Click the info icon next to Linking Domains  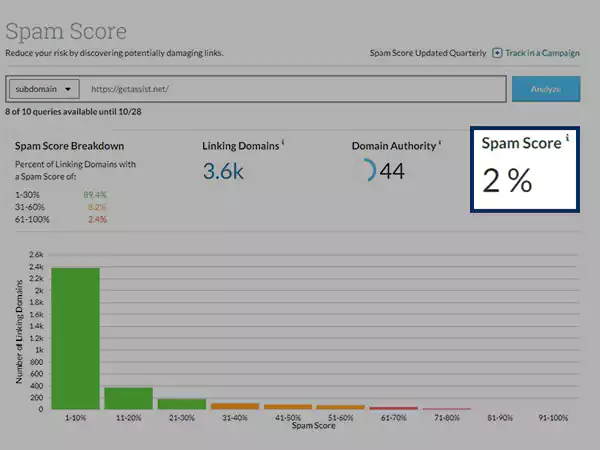pyautogui.click(x=283, y=144)
